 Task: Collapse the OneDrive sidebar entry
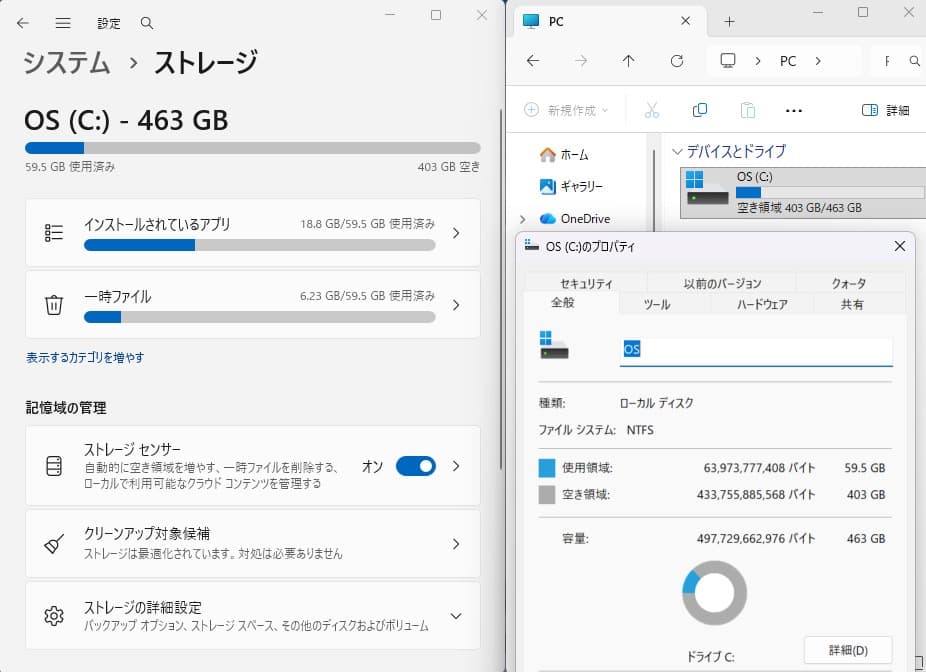coord(521,218)
